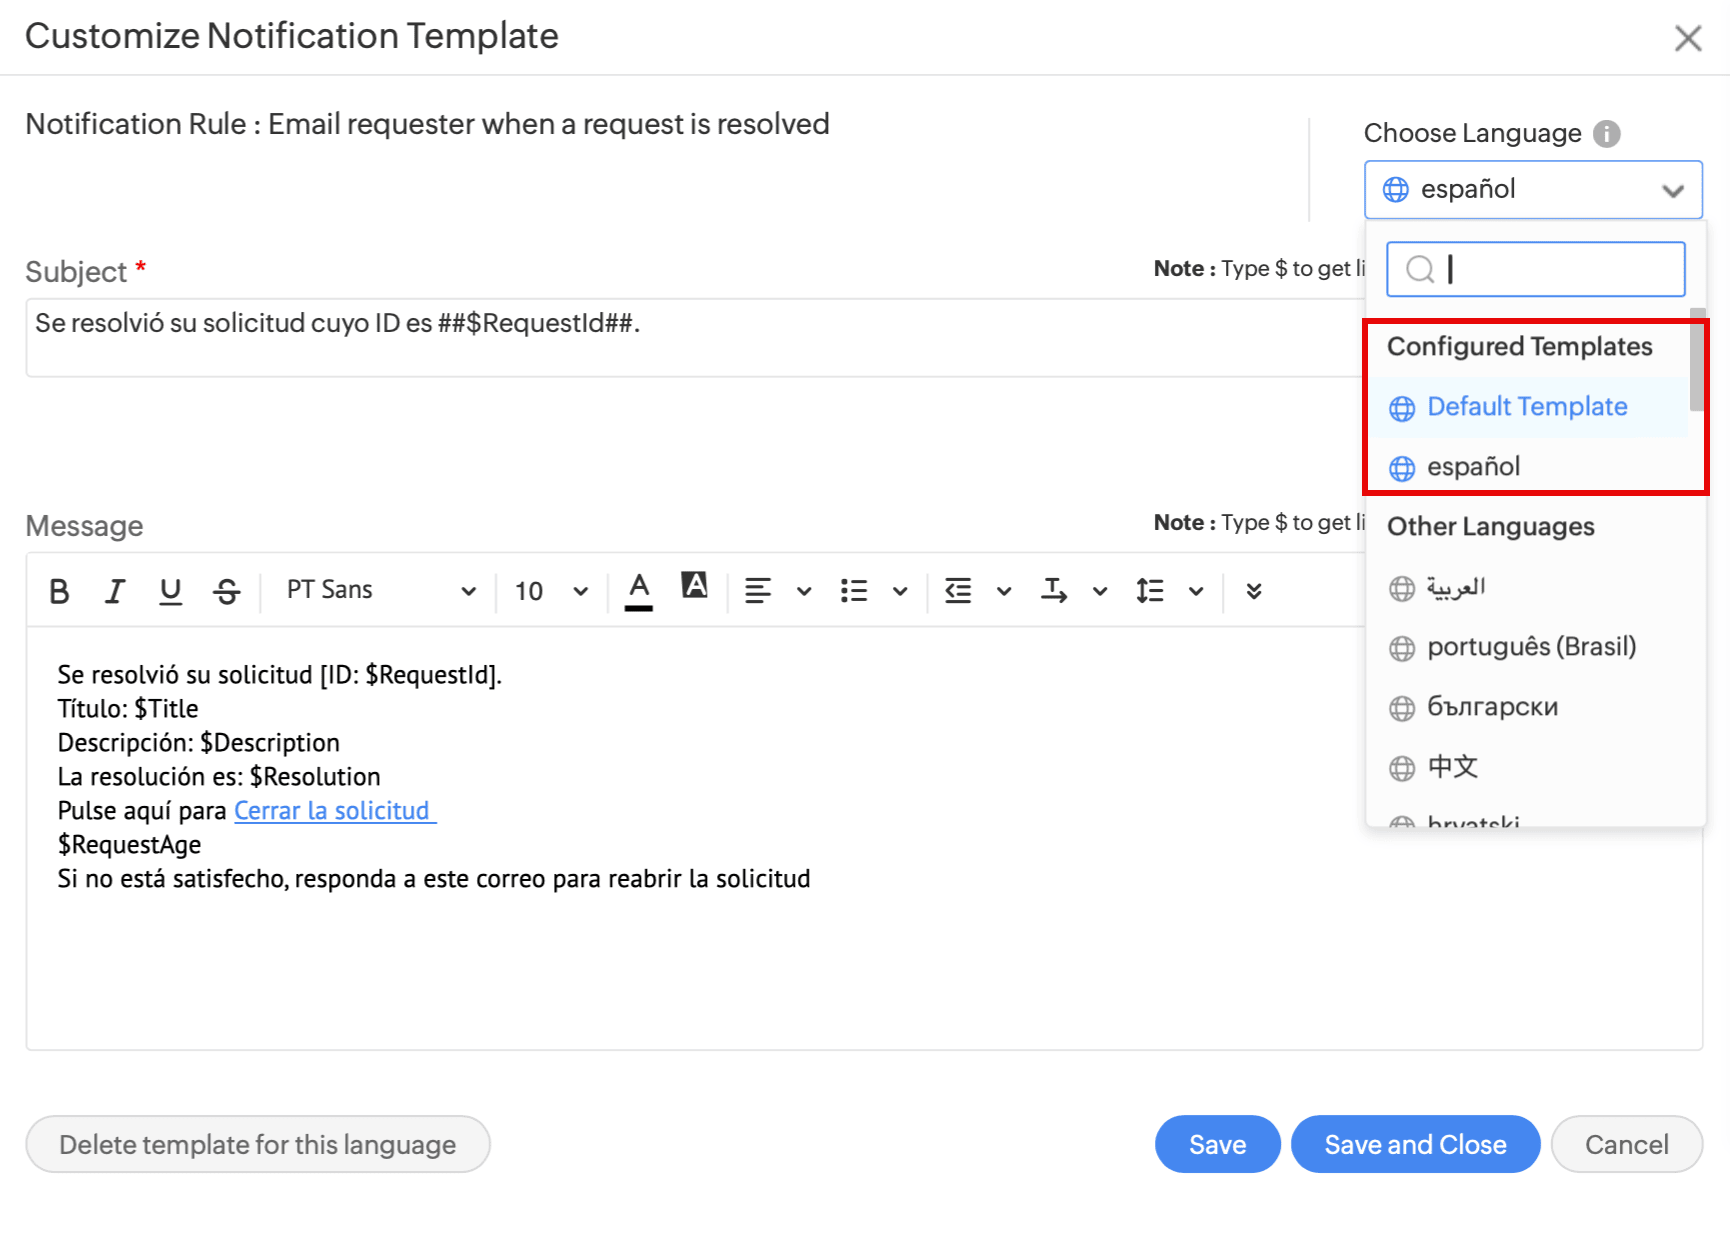Click Save and Close button
The width and height of the screenshot is (1730, 1240).
coord(1415,1144)
